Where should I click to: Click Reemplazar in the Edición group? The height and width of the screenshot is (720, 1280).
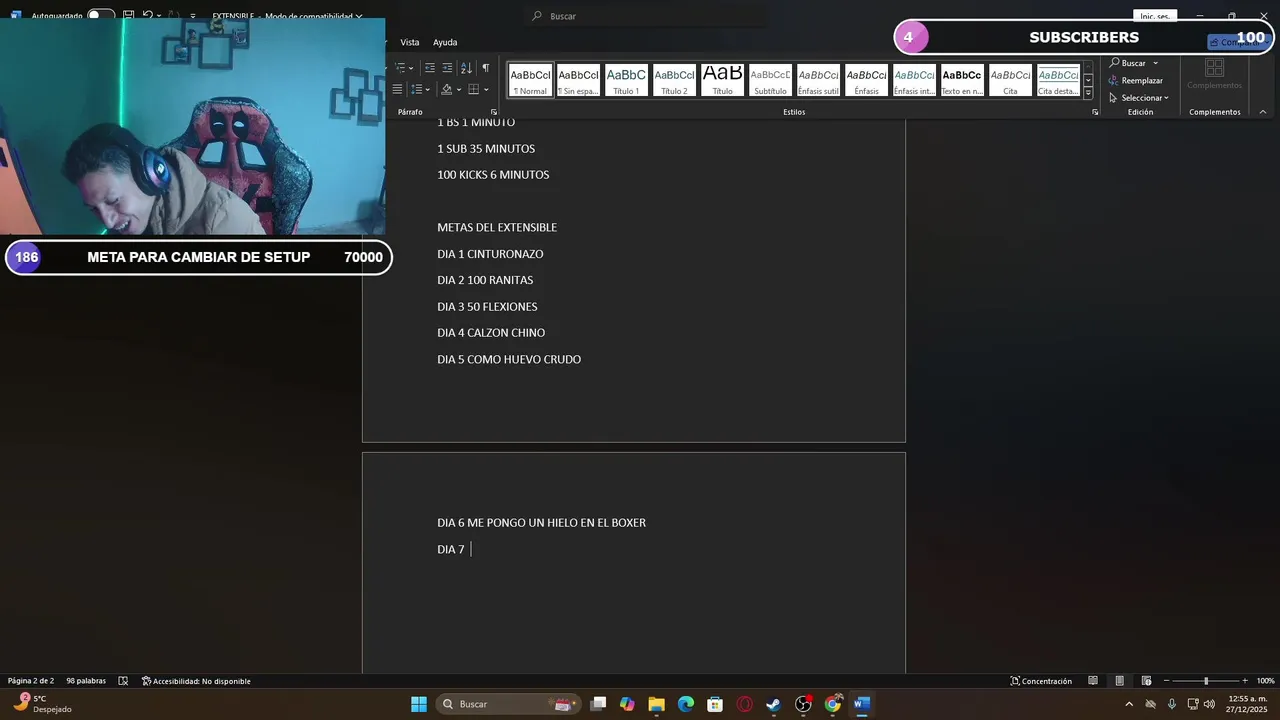click(x=1135, y=80)
